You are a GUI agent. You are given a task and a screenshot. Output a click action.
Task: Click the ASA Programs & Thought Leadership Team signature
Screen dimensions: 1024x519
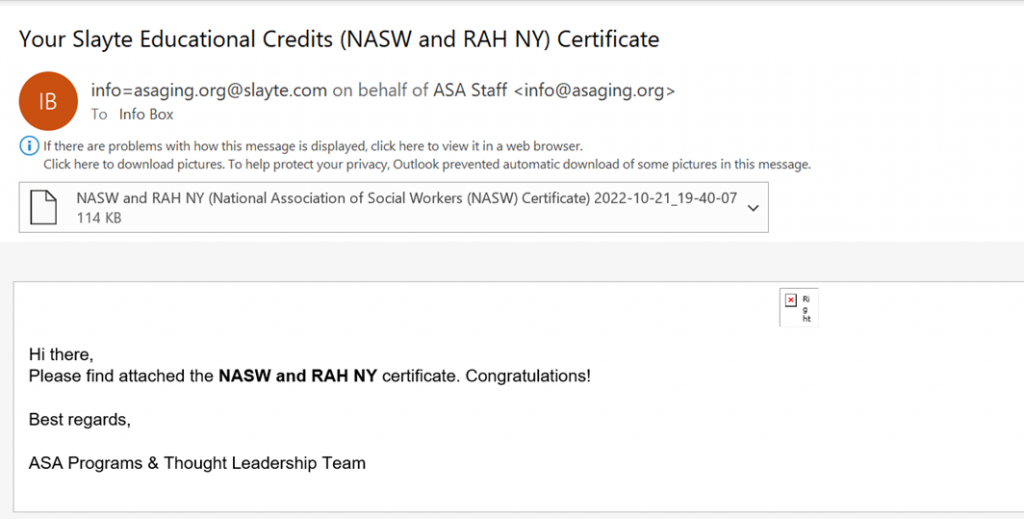(197, 464)
